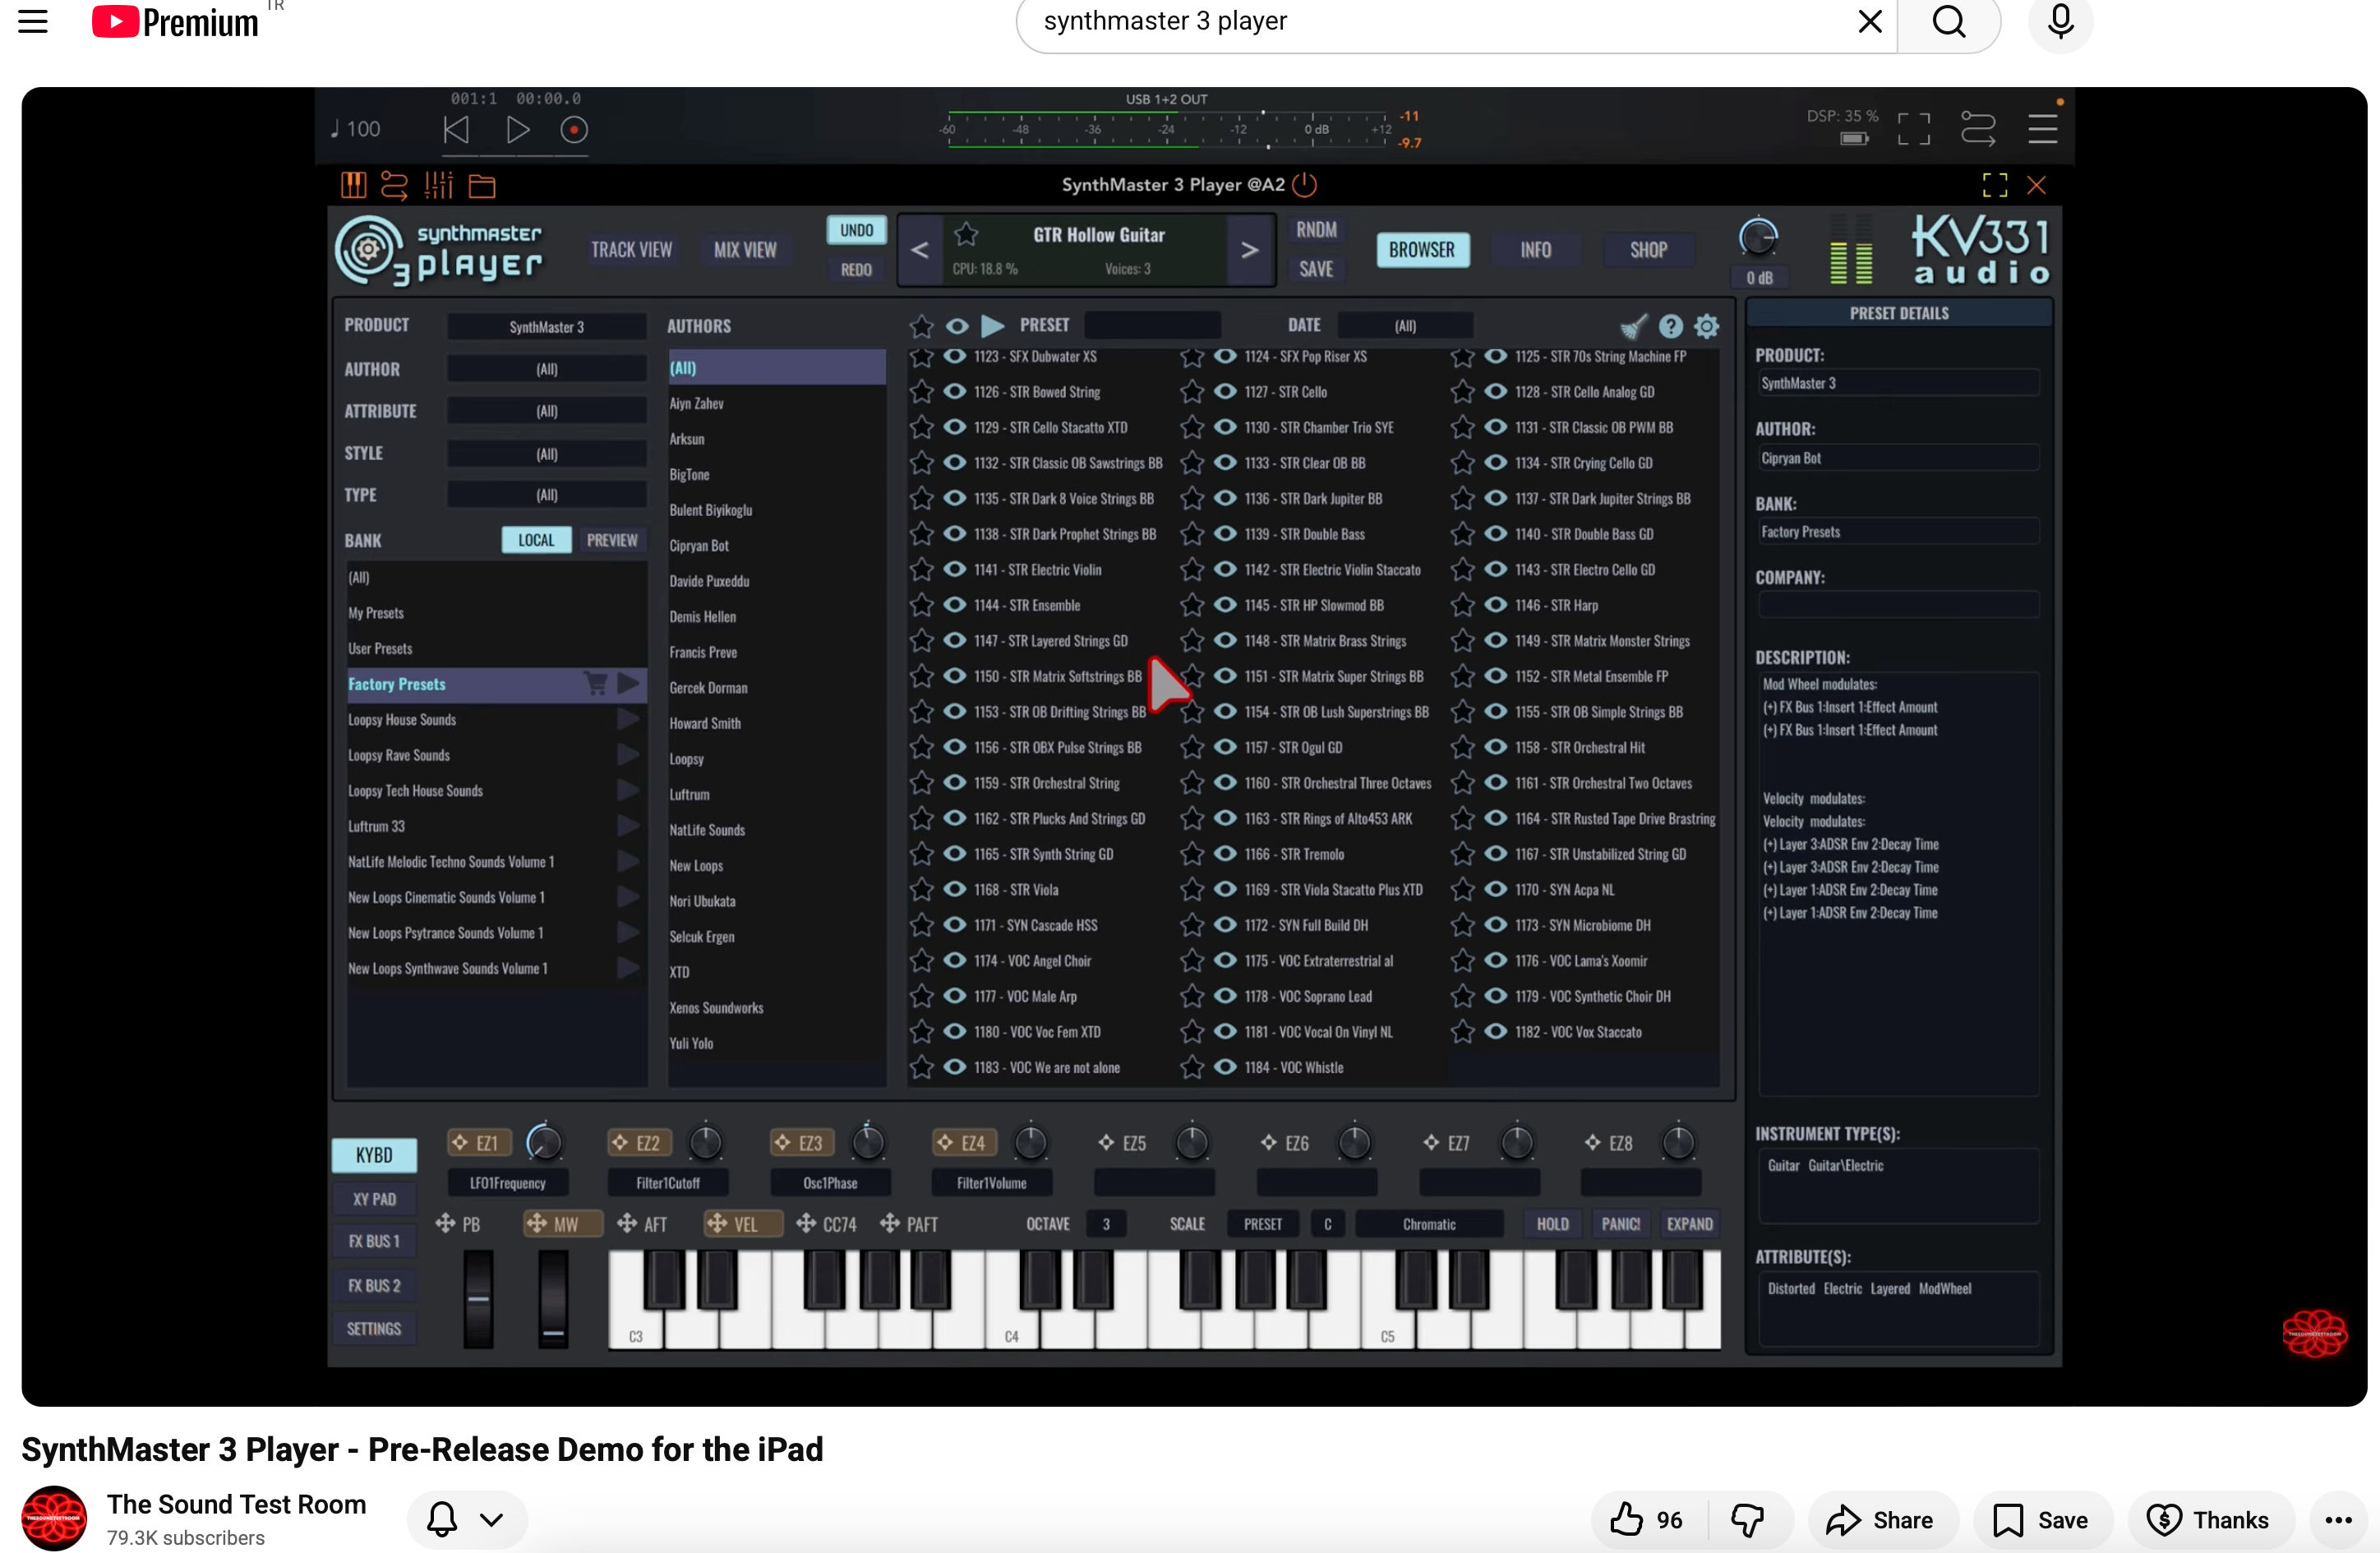Favorite star for 1144 - STR Ensemble
Screen dimensions: 2380x1553
[921, 605]
